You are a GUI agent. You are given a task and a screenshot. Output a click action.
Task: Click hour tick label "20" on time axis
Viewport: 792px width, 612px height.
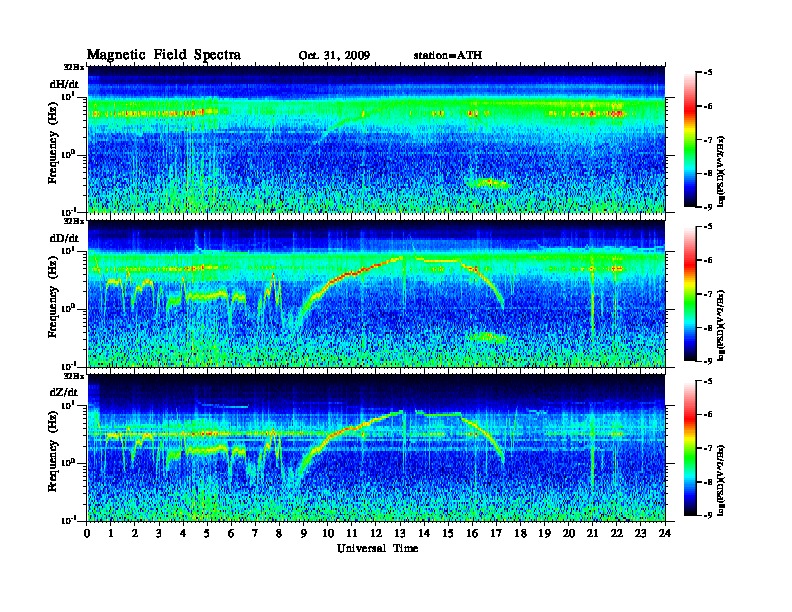tap(568, 534)
